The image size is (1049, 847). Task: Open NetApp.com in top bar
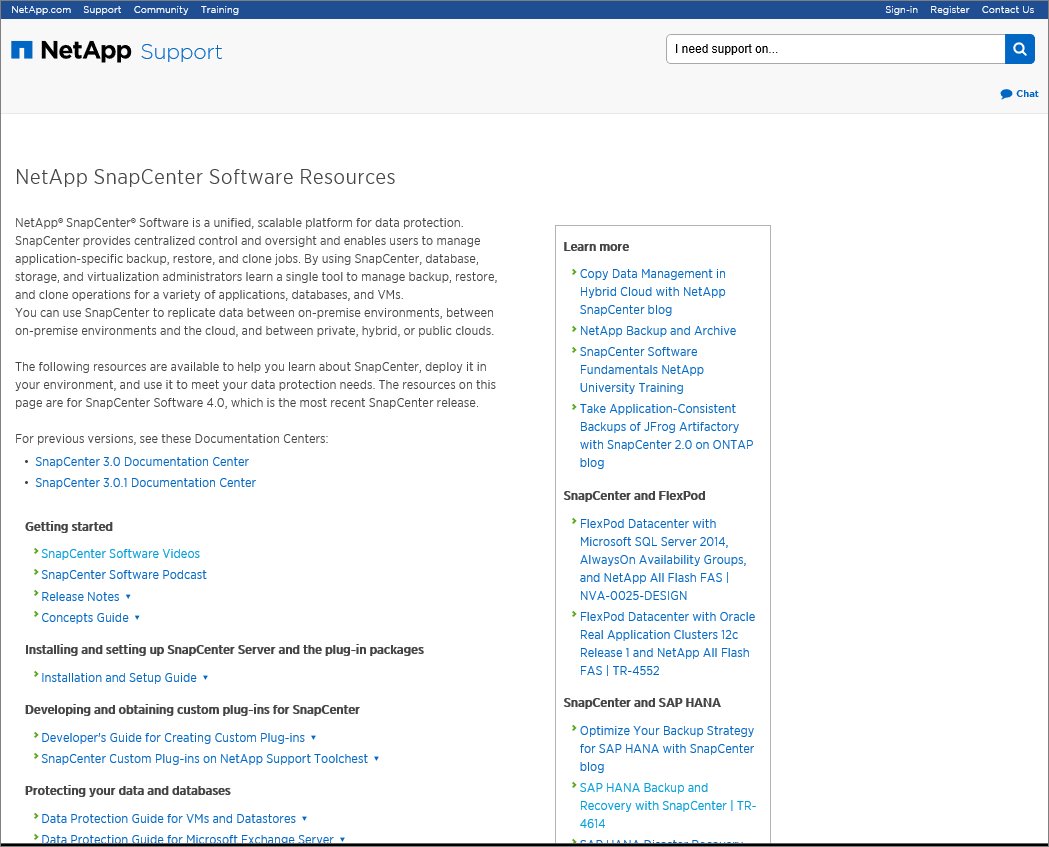coord(41,9)
